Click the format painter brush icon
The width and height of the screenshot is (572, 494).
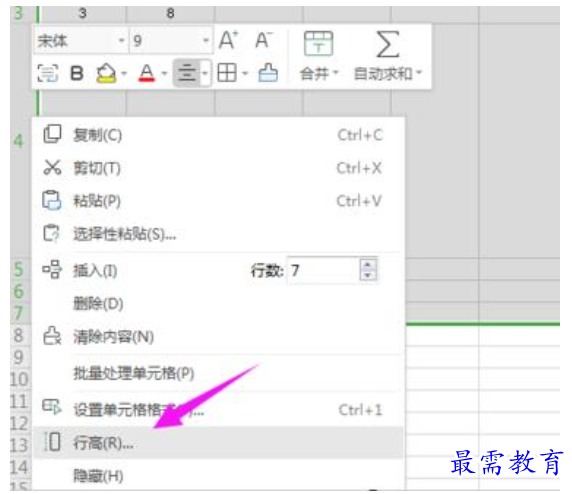(268, 73)
